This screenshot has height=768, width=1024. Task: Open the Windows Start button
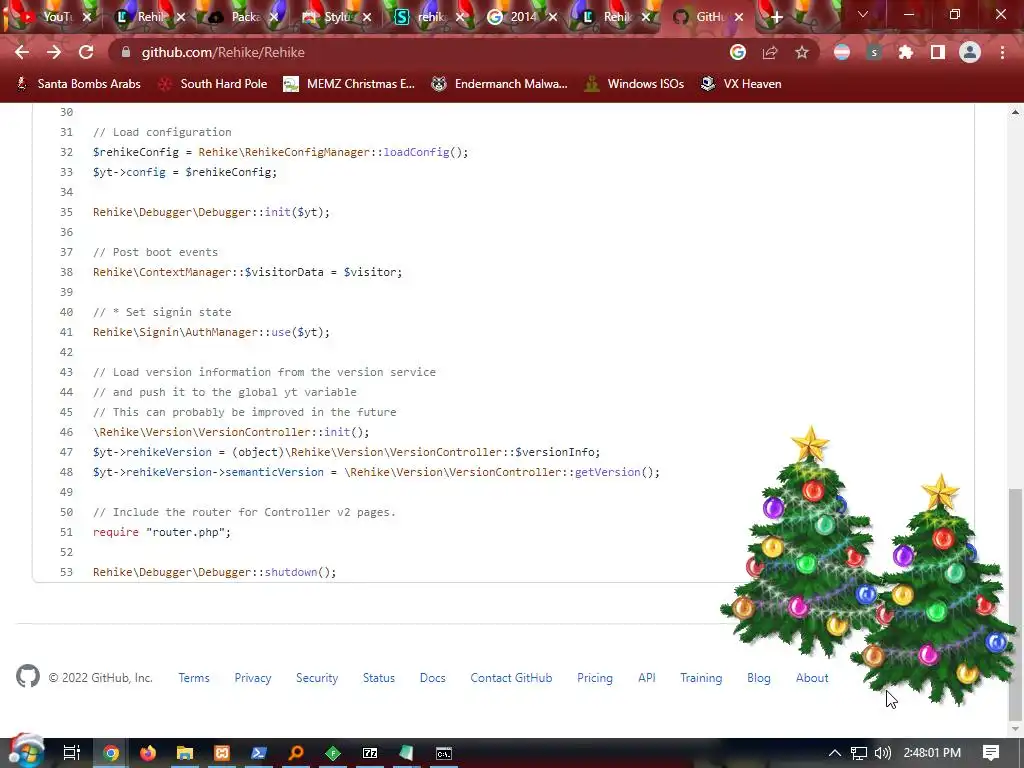click(26, 752)
